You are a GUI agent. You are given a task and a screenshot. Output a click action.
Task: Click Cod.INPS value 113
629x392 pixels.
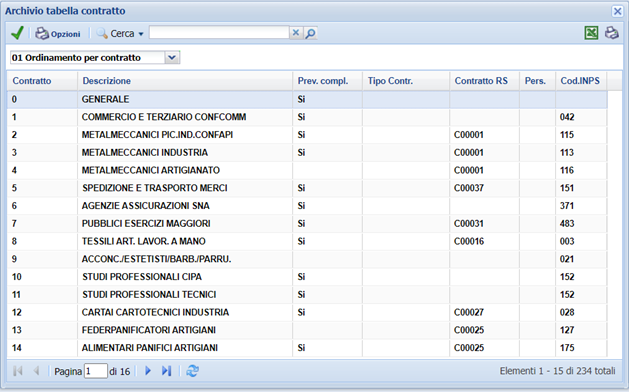567,152
